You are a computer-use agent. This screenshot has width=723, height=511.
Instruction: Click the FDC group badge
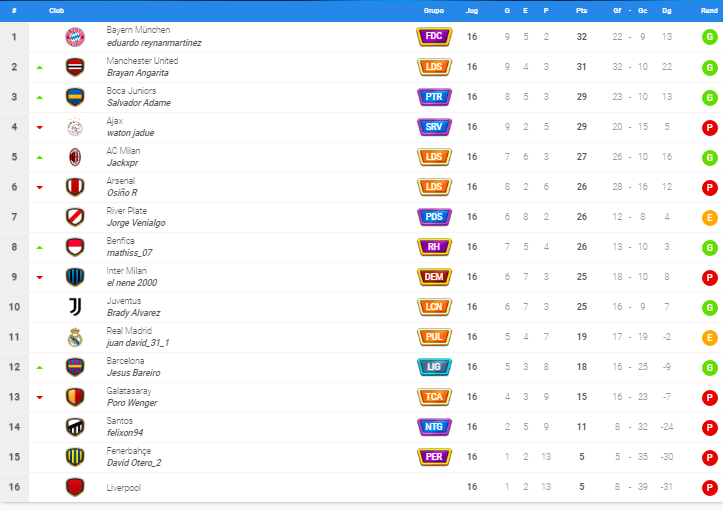[x=434, y=36]
